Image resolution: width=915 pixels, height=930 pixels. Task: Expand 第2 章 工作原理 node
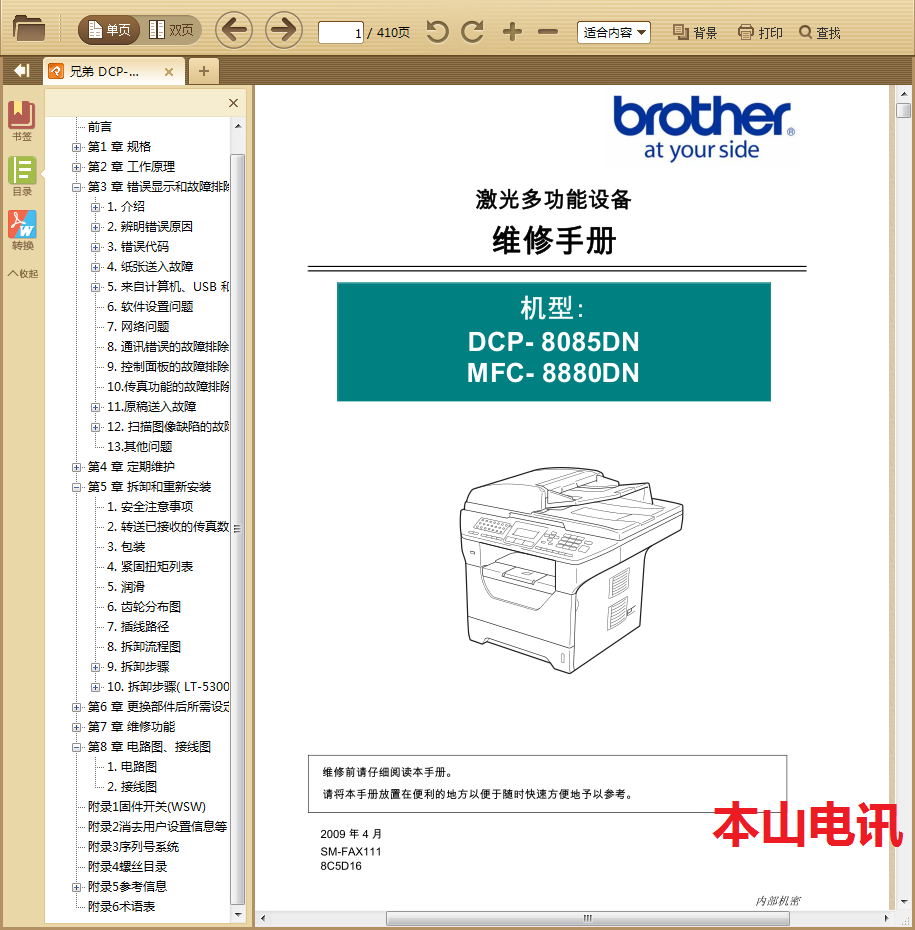(76, 167)
